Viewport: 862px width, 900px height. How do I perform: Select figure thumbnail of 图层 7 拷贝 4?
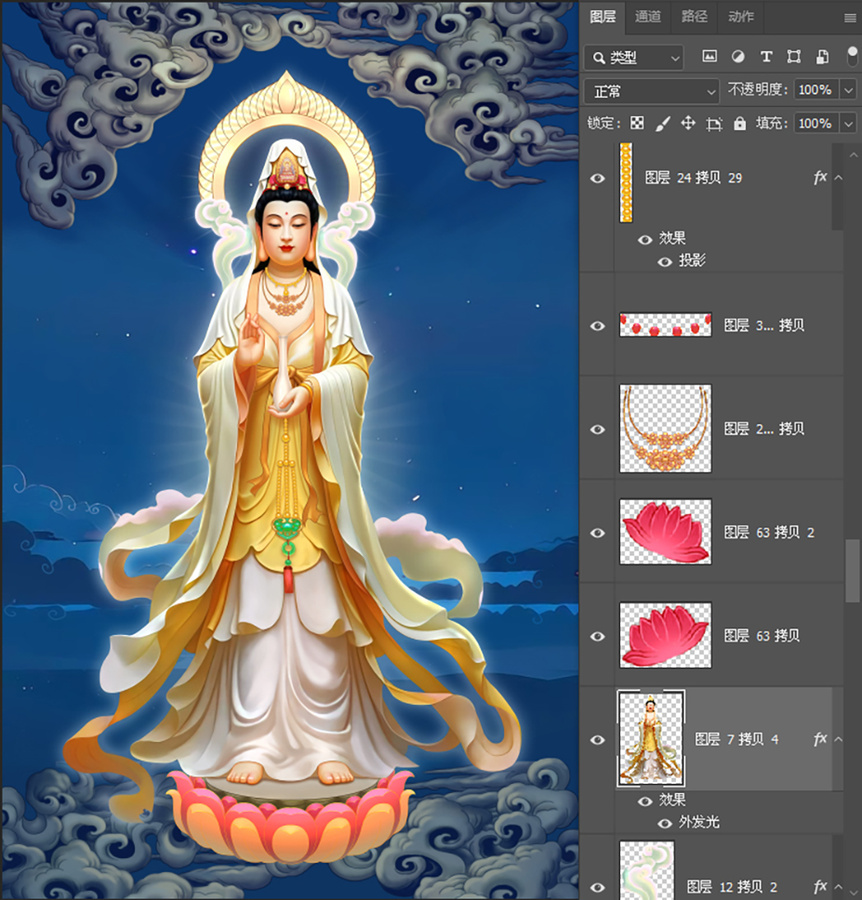[651, 738]
